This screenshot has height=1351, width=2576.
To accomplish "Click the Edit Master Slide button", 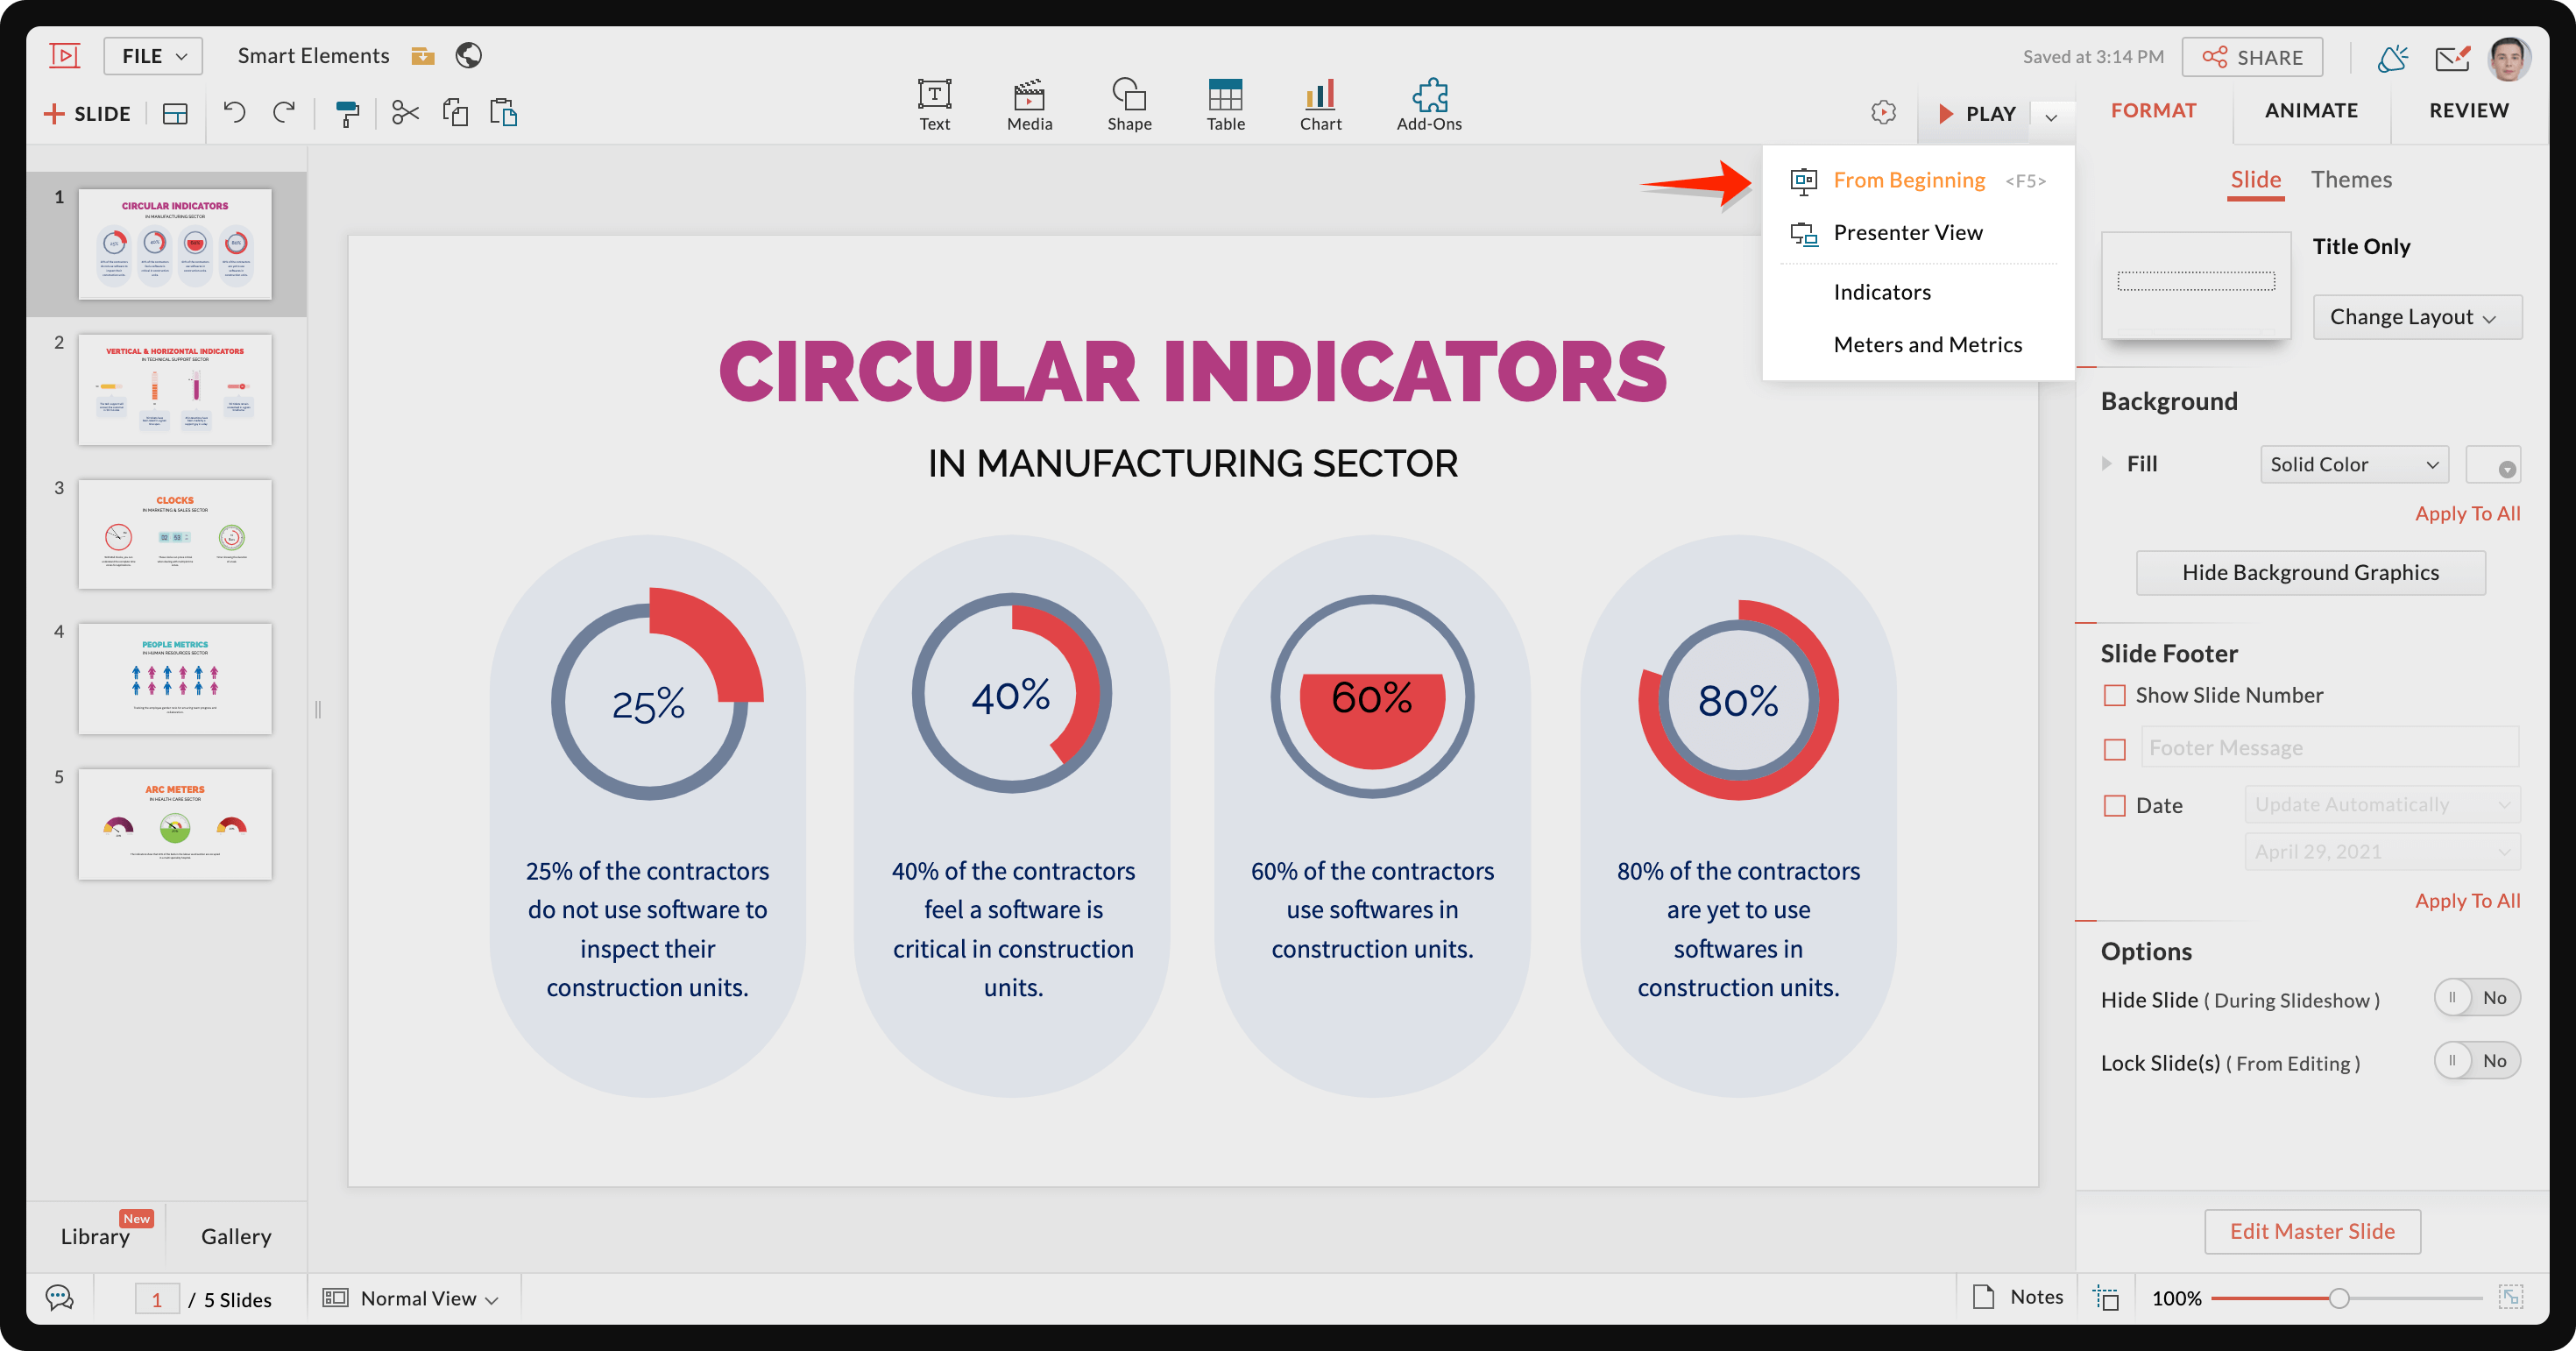I will click(2311, 1231).
